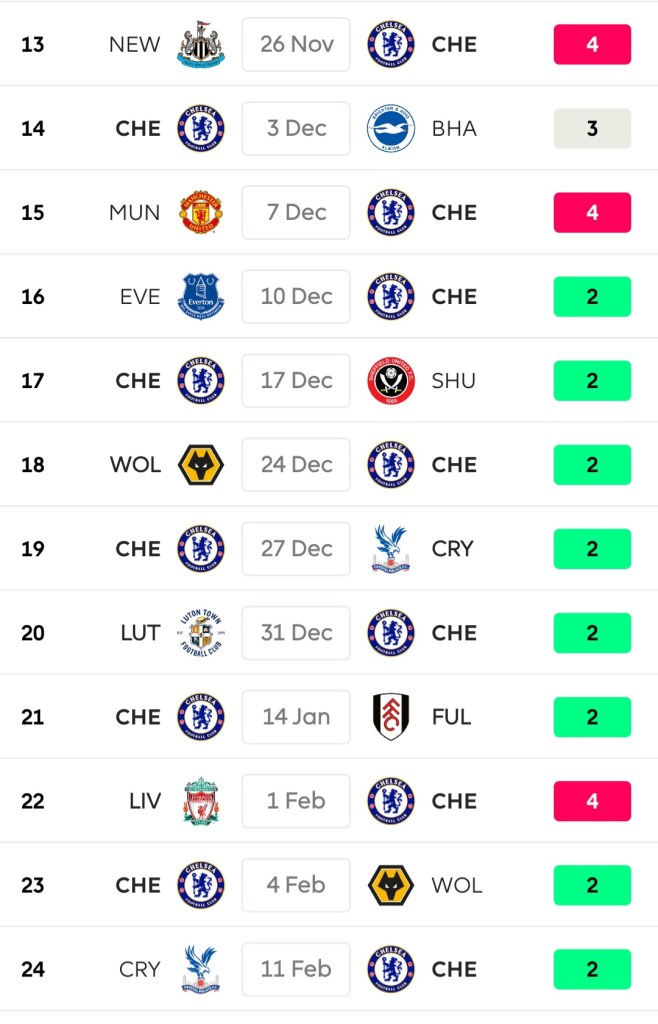Click grey difficulty 3 badge for Brighton
Image resolution: width=658 pixels, height=1024 pixels.
[592, 129]
